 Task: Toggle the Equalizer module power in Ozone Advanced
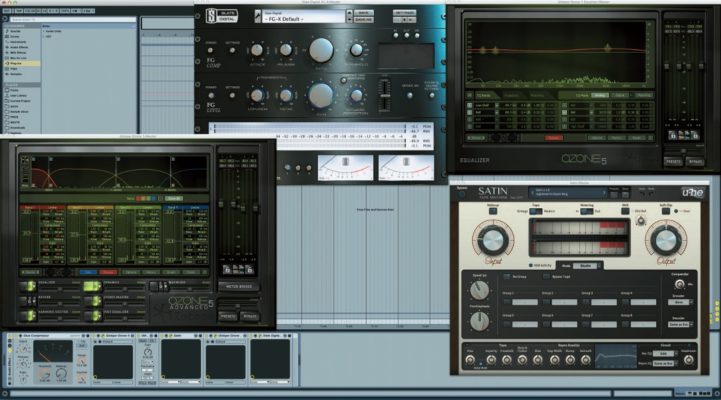28,286
